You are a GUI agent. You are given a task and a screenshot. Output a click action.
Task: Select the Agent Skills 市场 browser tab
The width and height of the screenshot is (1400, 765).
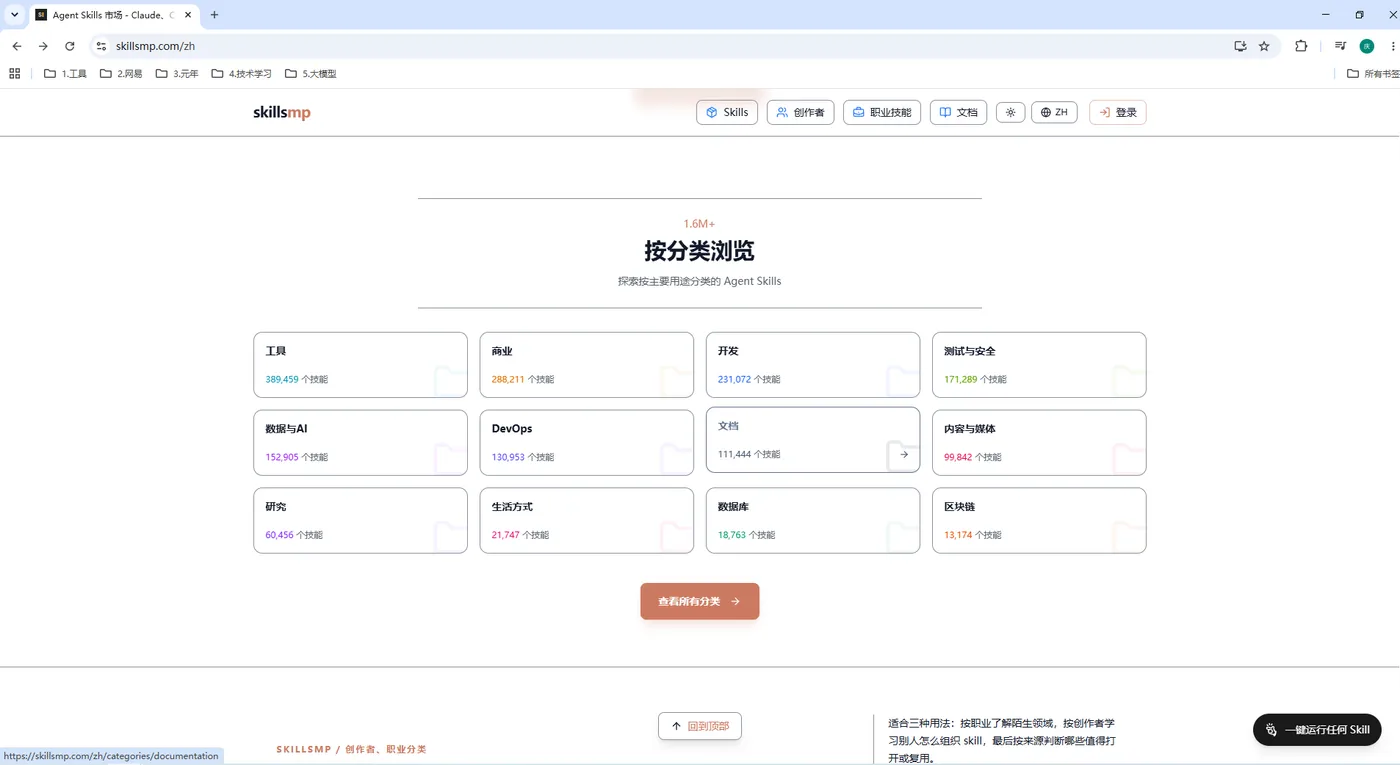coord(113,15)
